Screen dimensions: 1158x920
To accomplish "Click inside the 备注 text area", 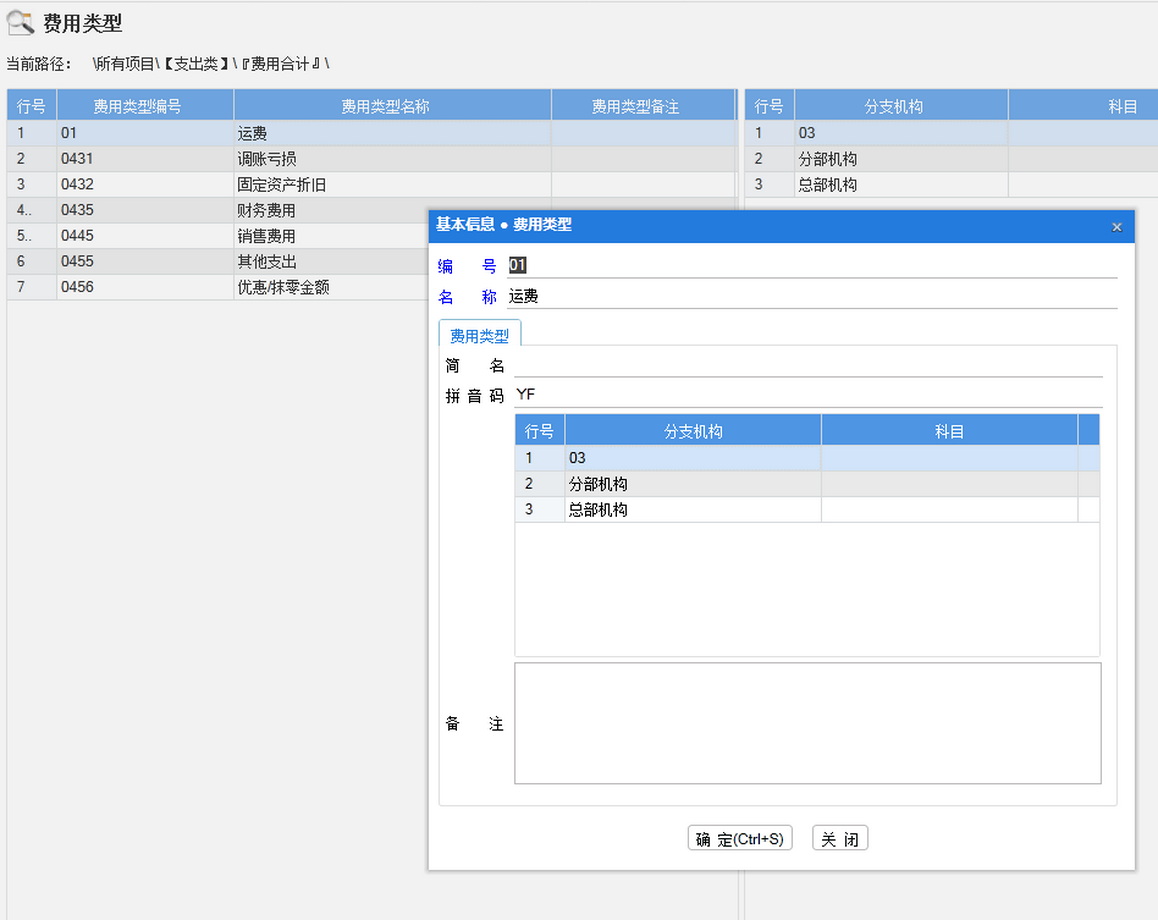I will tap(807, 723).
